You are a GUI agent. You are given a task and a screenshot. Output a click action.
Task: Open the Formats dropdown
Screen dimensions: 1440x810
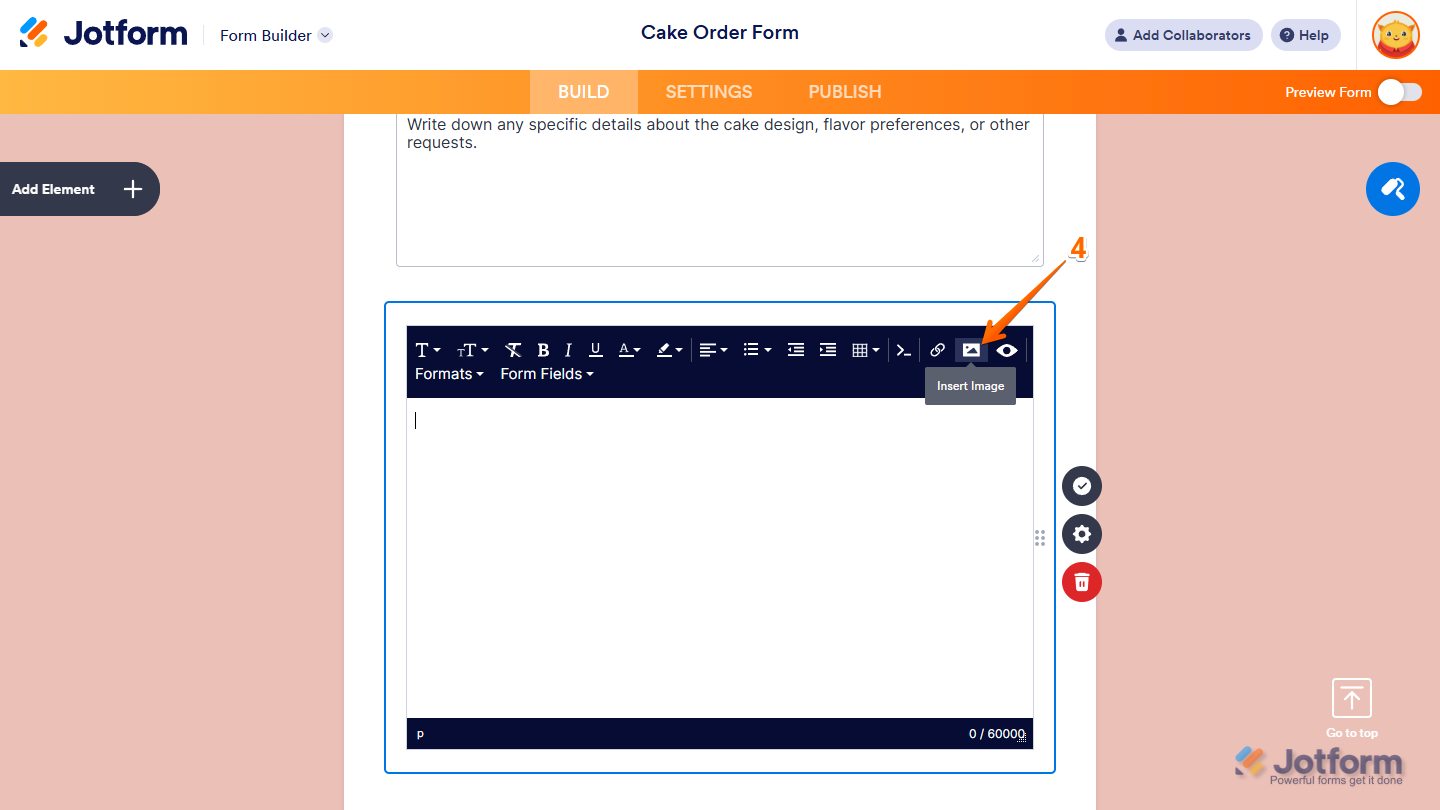(449, 373)
